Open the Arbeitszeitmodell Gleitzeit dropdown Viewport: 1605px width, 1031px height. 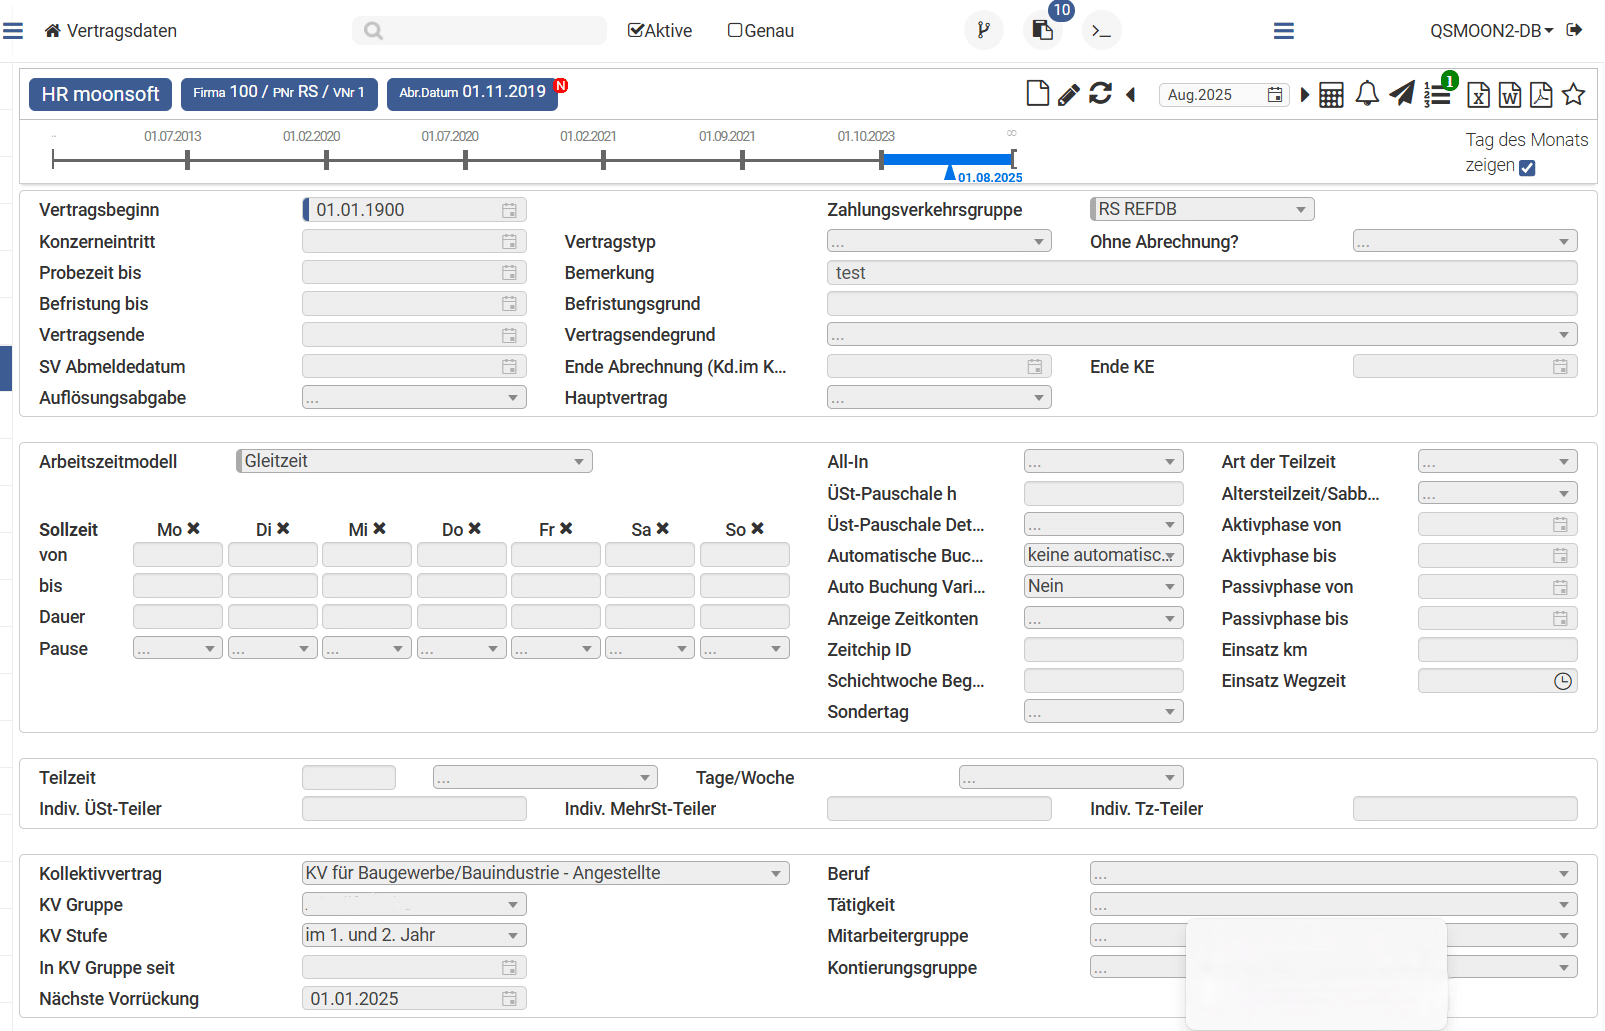click(x=414, y=461)
